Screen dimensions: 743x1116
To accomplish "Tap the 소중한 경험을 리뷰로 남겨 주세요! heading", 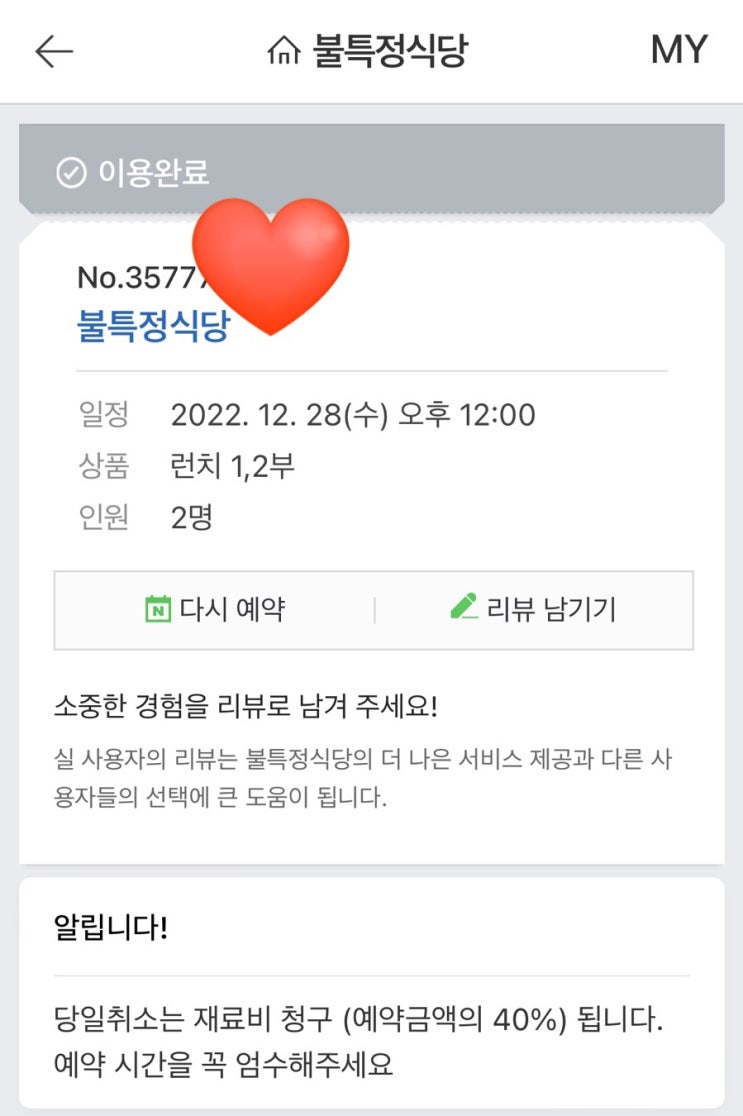I will pyautogui.click(x=246, y=706).
